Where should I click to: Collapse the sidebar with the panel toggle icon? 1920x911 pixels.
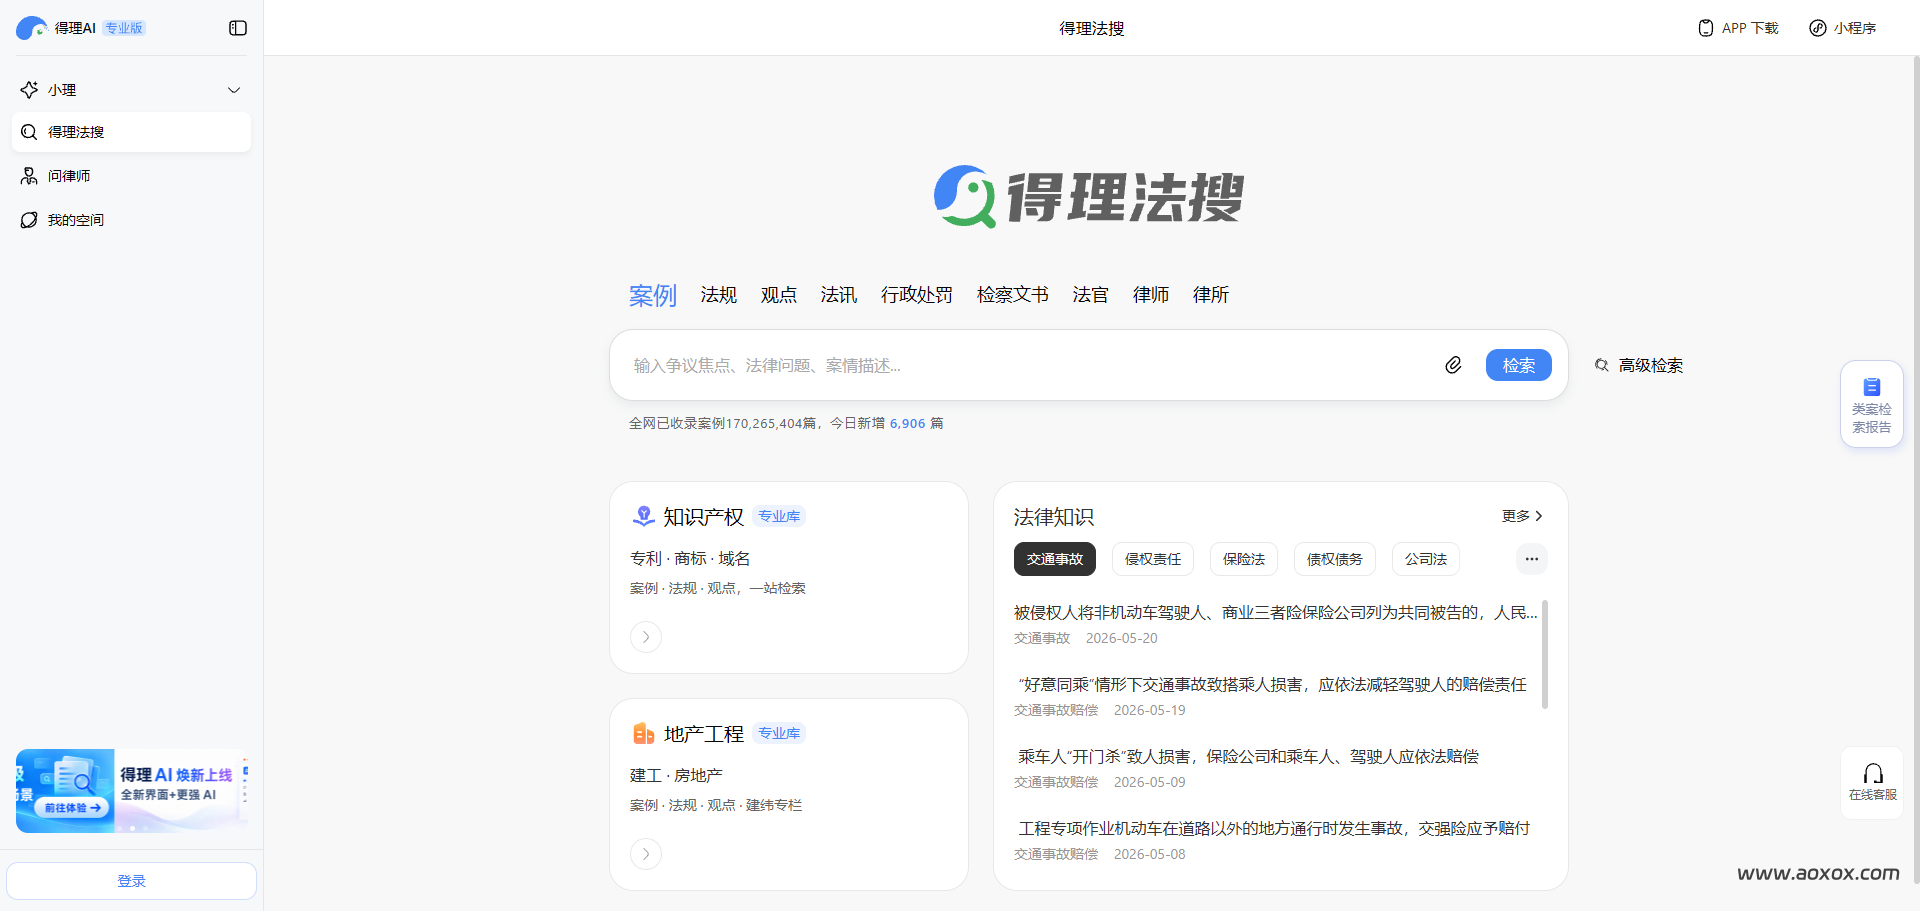coord(238,28)
